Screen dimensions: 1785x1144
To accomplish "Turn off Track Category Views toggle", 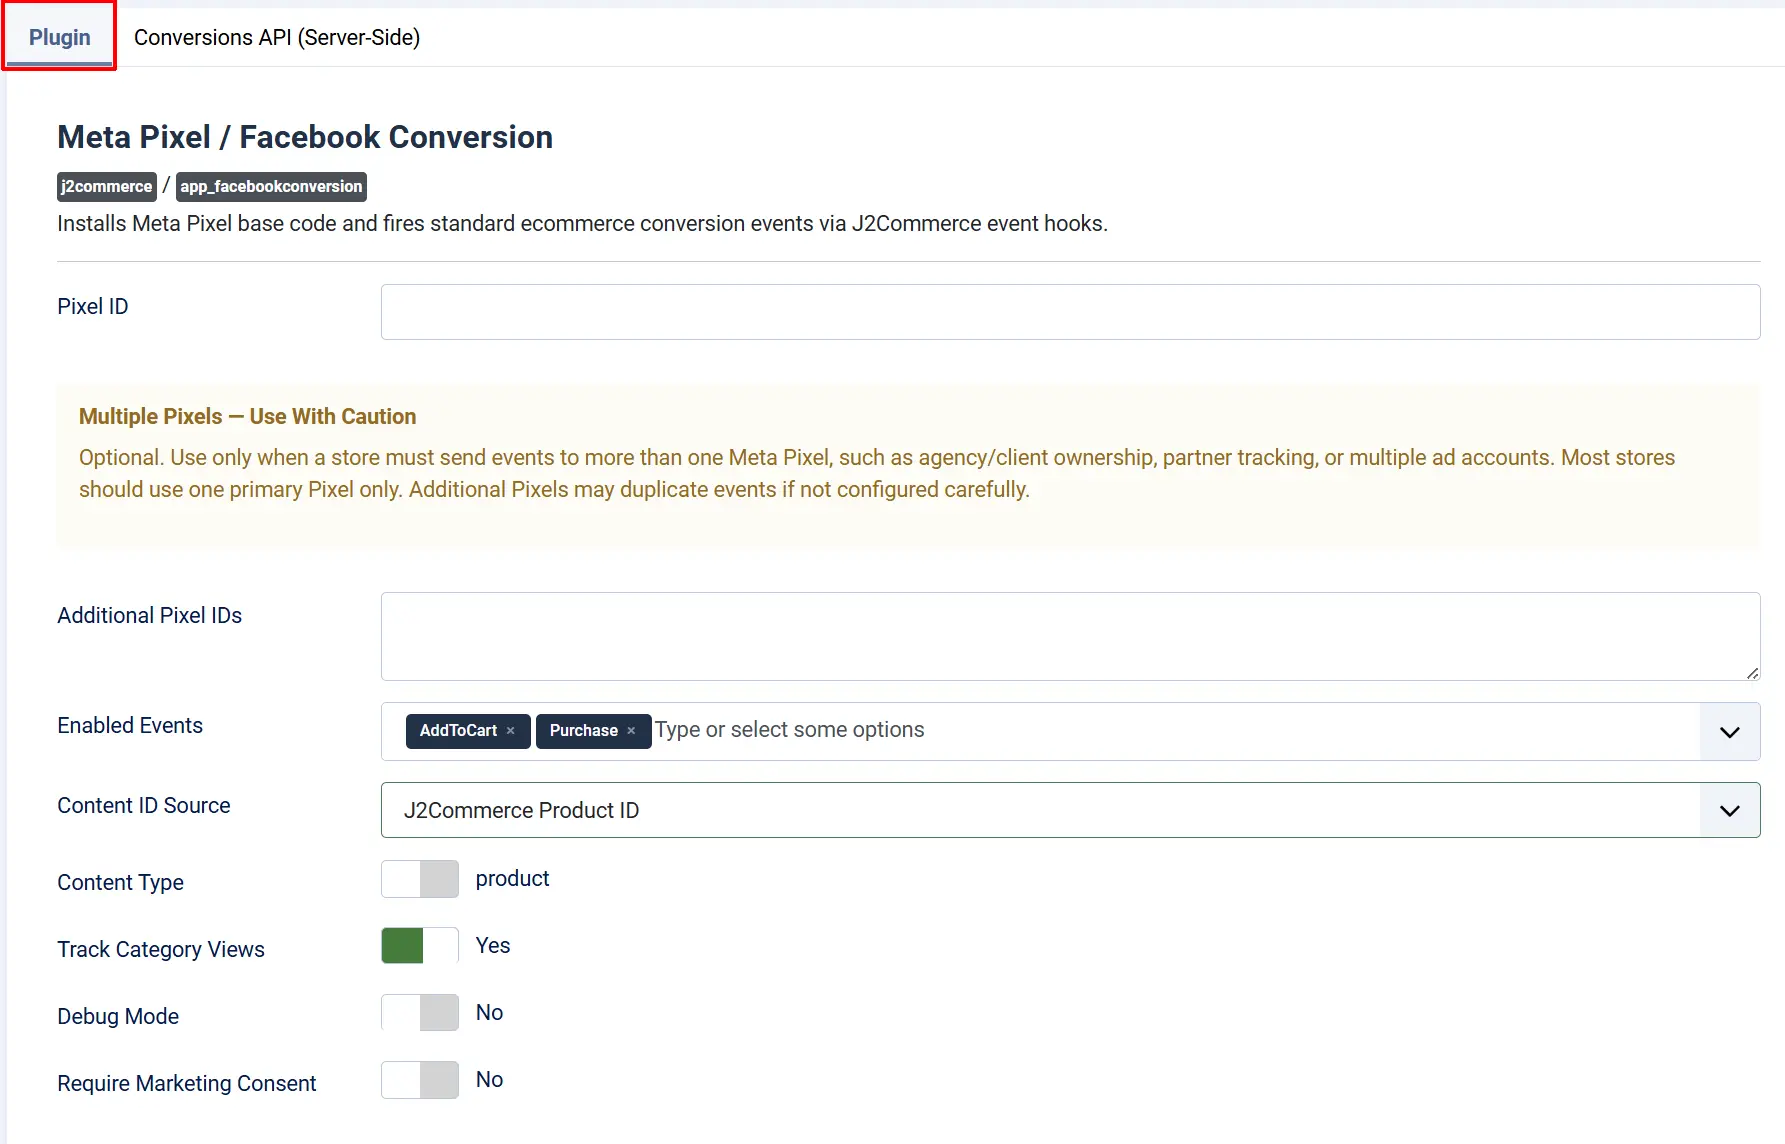I will coord(420,946).
